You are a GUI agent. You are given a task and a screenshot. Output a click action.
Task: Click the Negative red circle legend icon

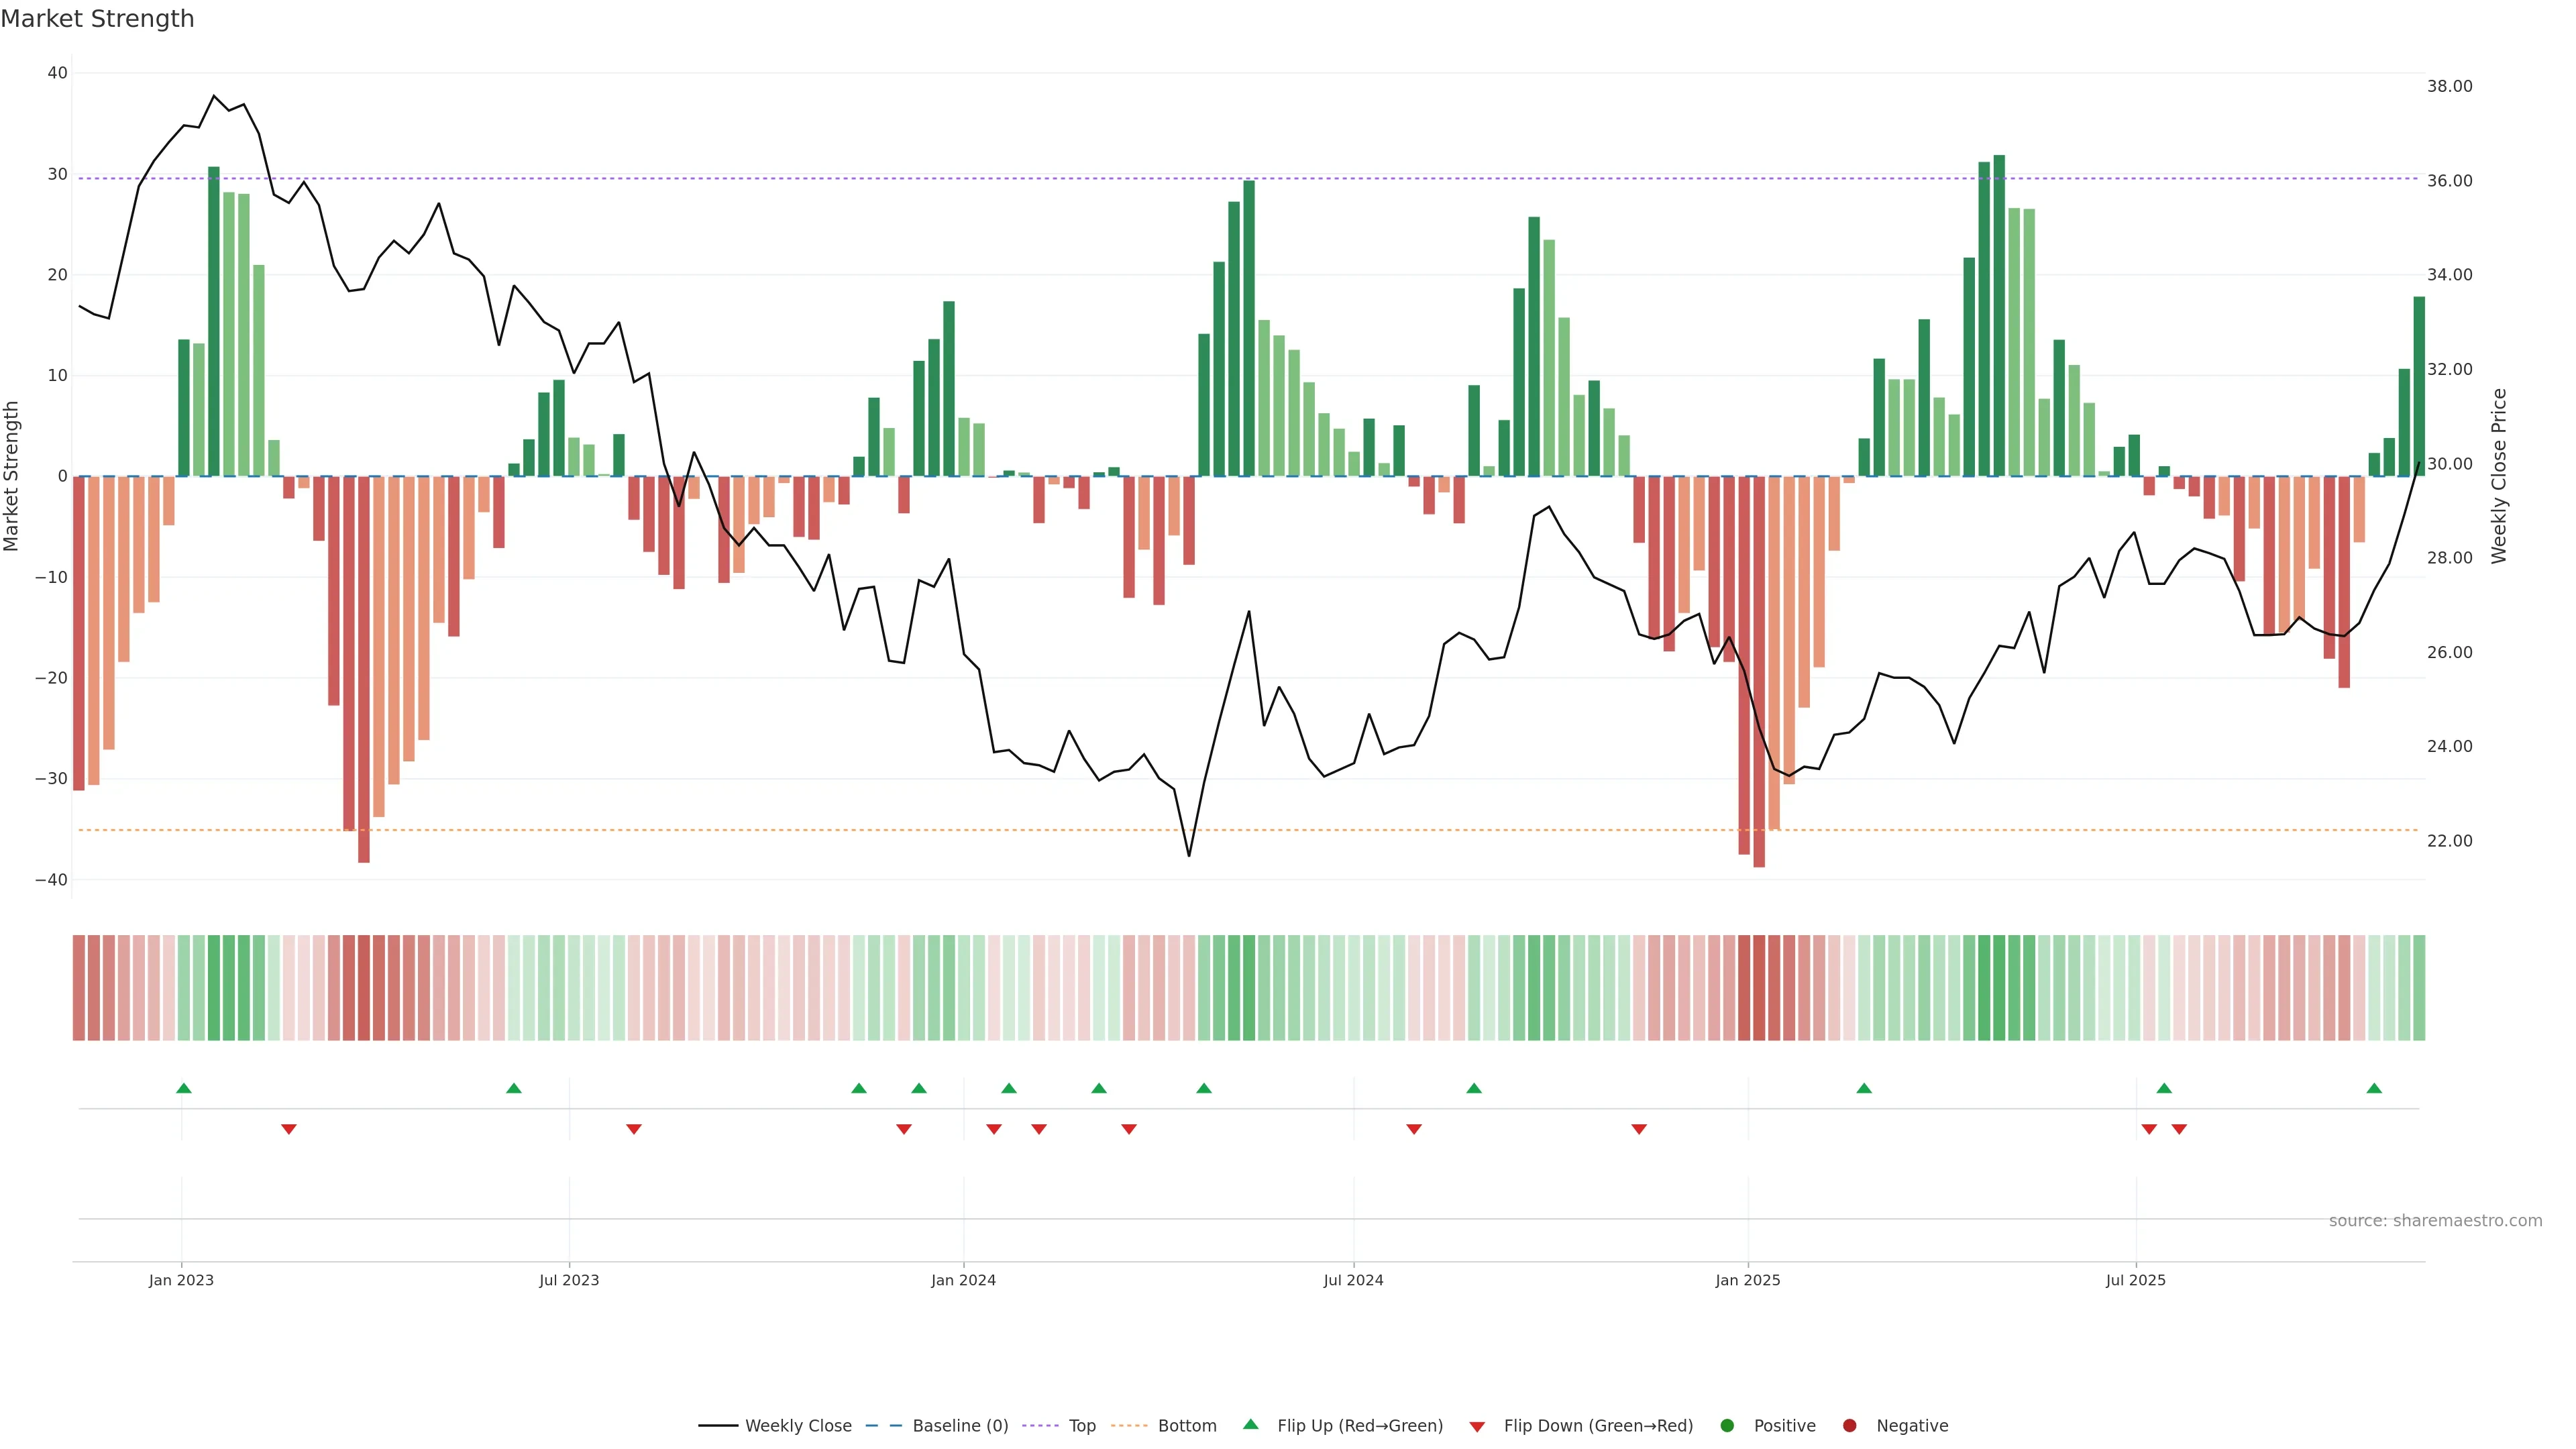point(1849,1425)
